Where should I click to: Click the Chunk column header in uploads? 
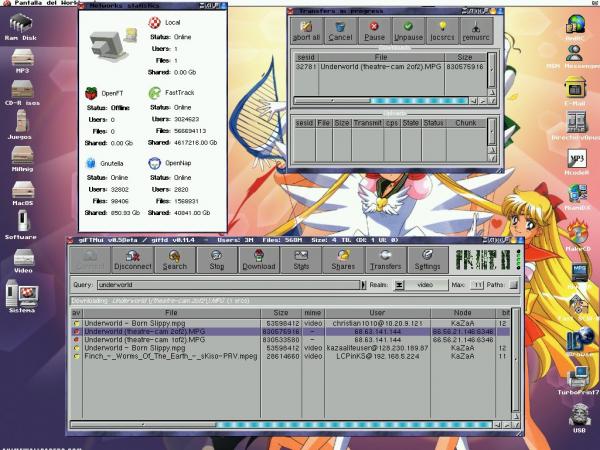tap(466, 123)
